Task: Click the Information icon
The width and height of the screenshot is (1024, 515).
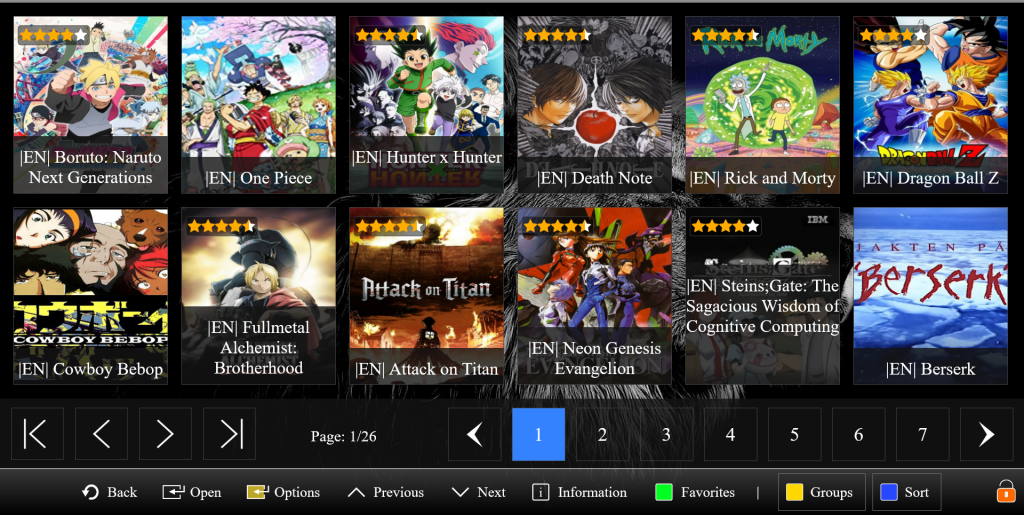Action: (540, 492)
